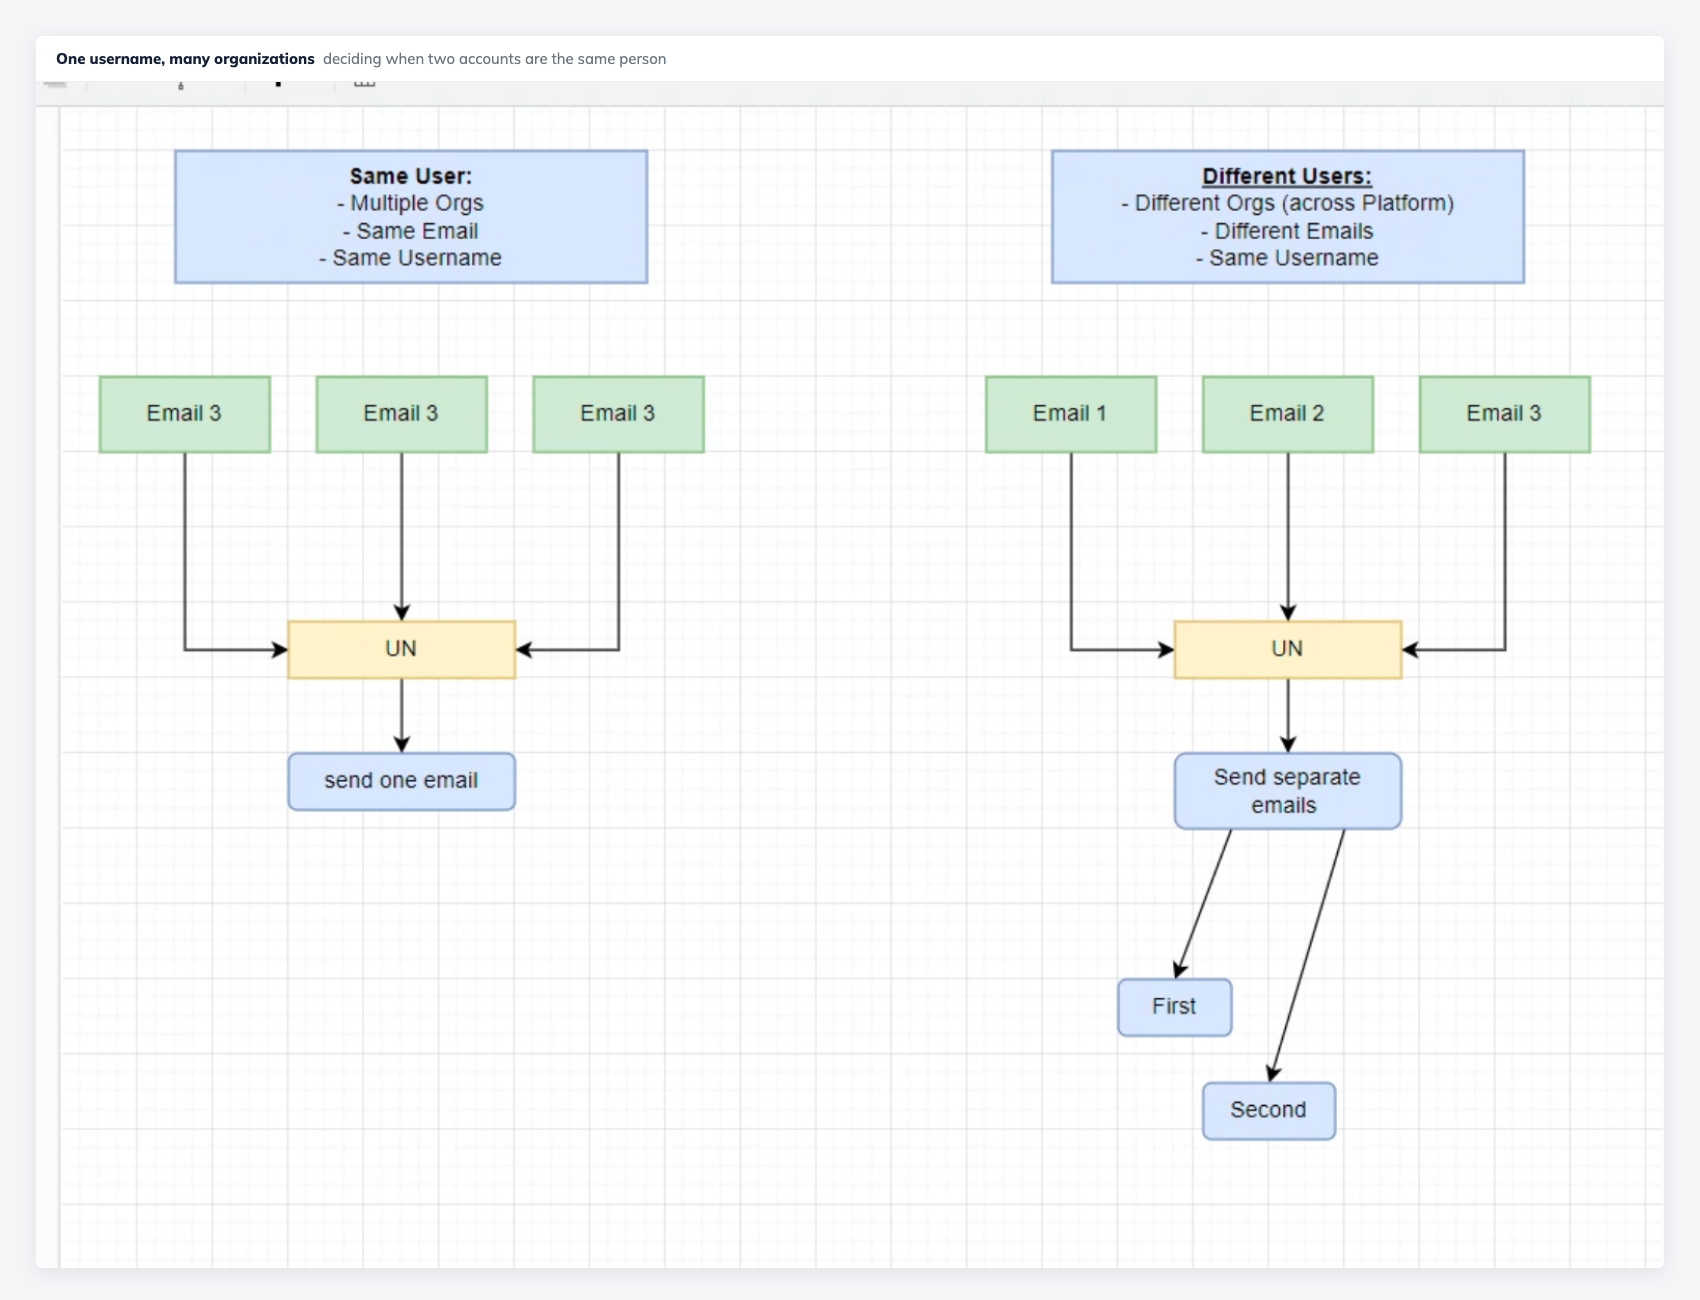Image resolution: width=1700 pixels, height=1300 pixels.
Task: Select the Send separate emails node
Action: click(x=1288, y=791)
